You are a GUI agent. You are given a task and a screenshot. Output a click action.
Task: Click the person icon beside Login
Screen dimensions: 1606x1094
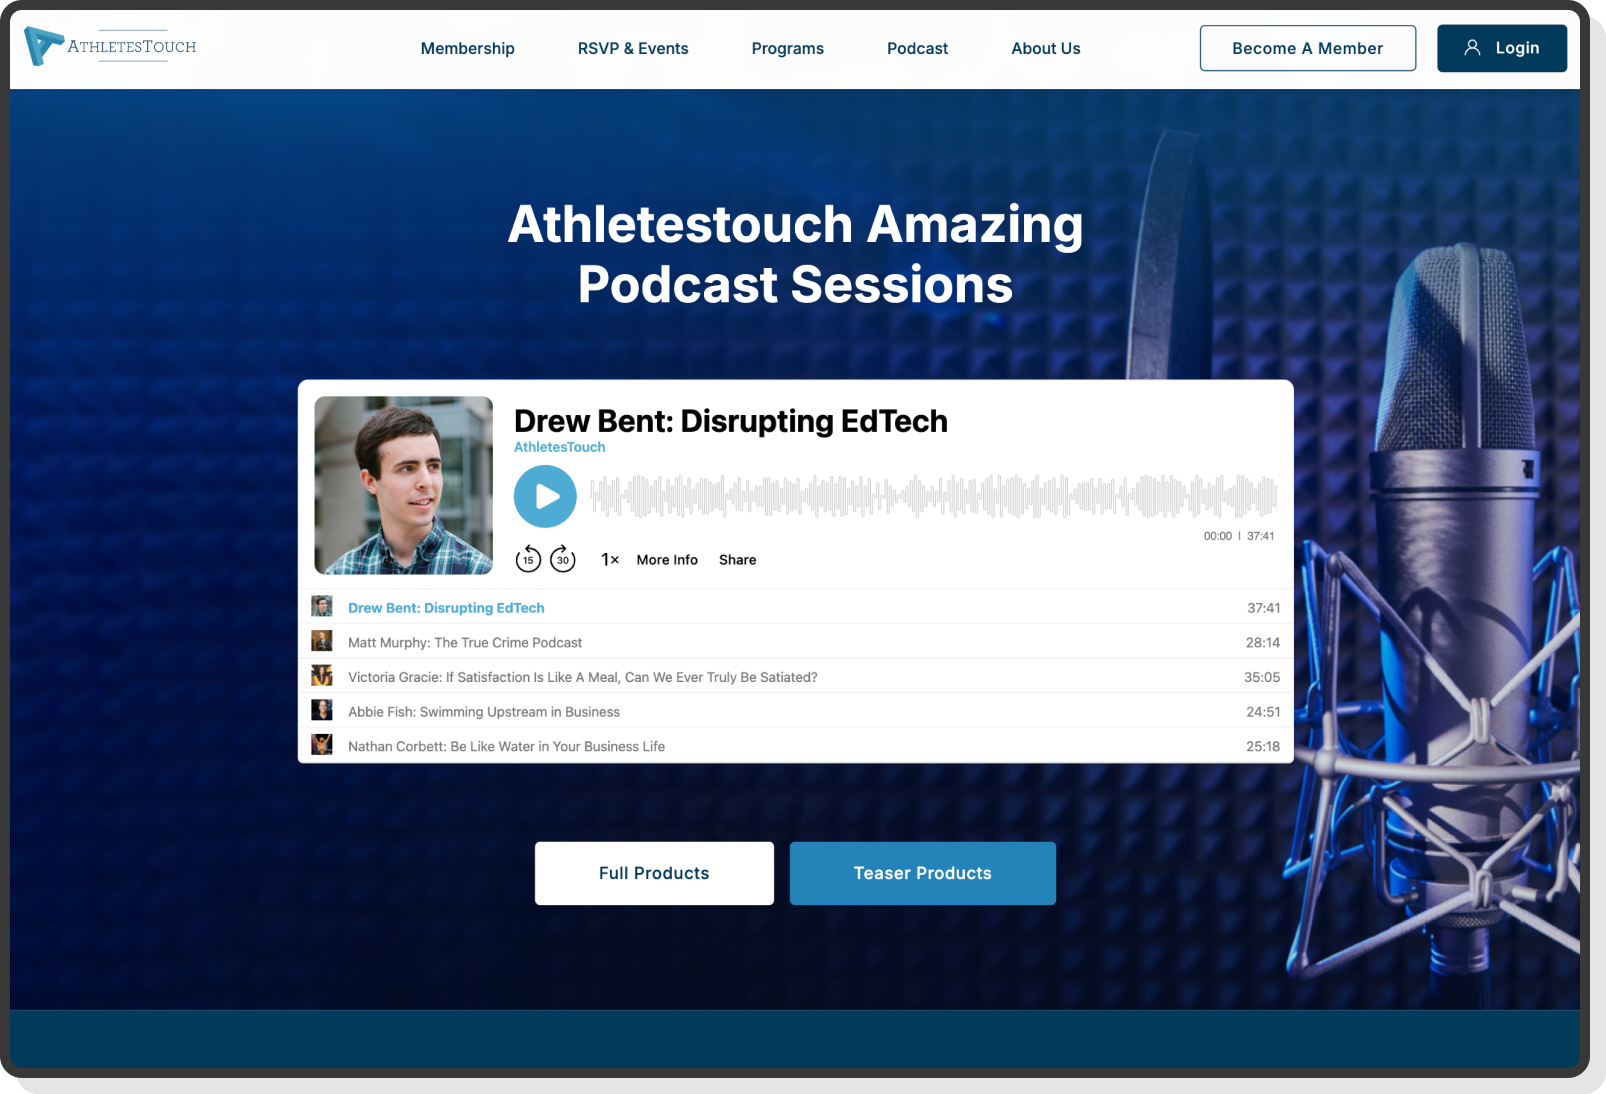(1472, 47)
